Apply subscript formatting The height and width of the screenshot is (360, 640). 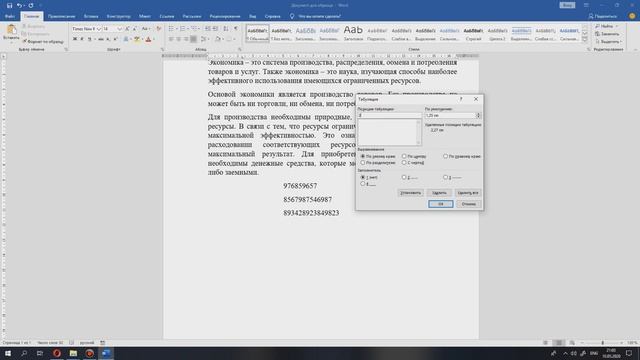click(x=108, y=39)
